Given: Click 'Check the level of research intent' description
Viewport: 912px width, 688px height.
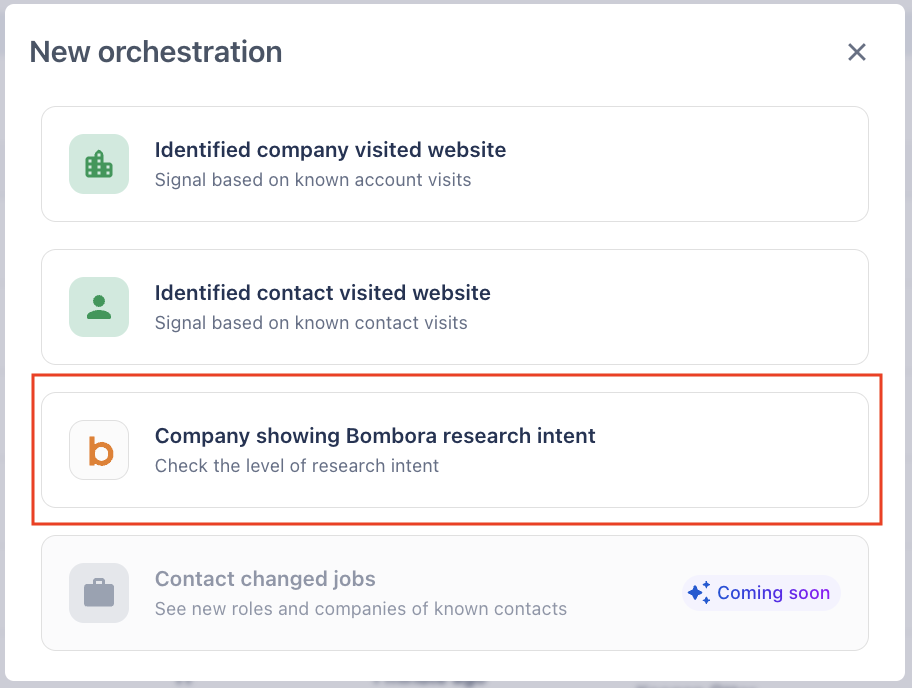Looking at the screenshot, I should click(x=297, y=466).
